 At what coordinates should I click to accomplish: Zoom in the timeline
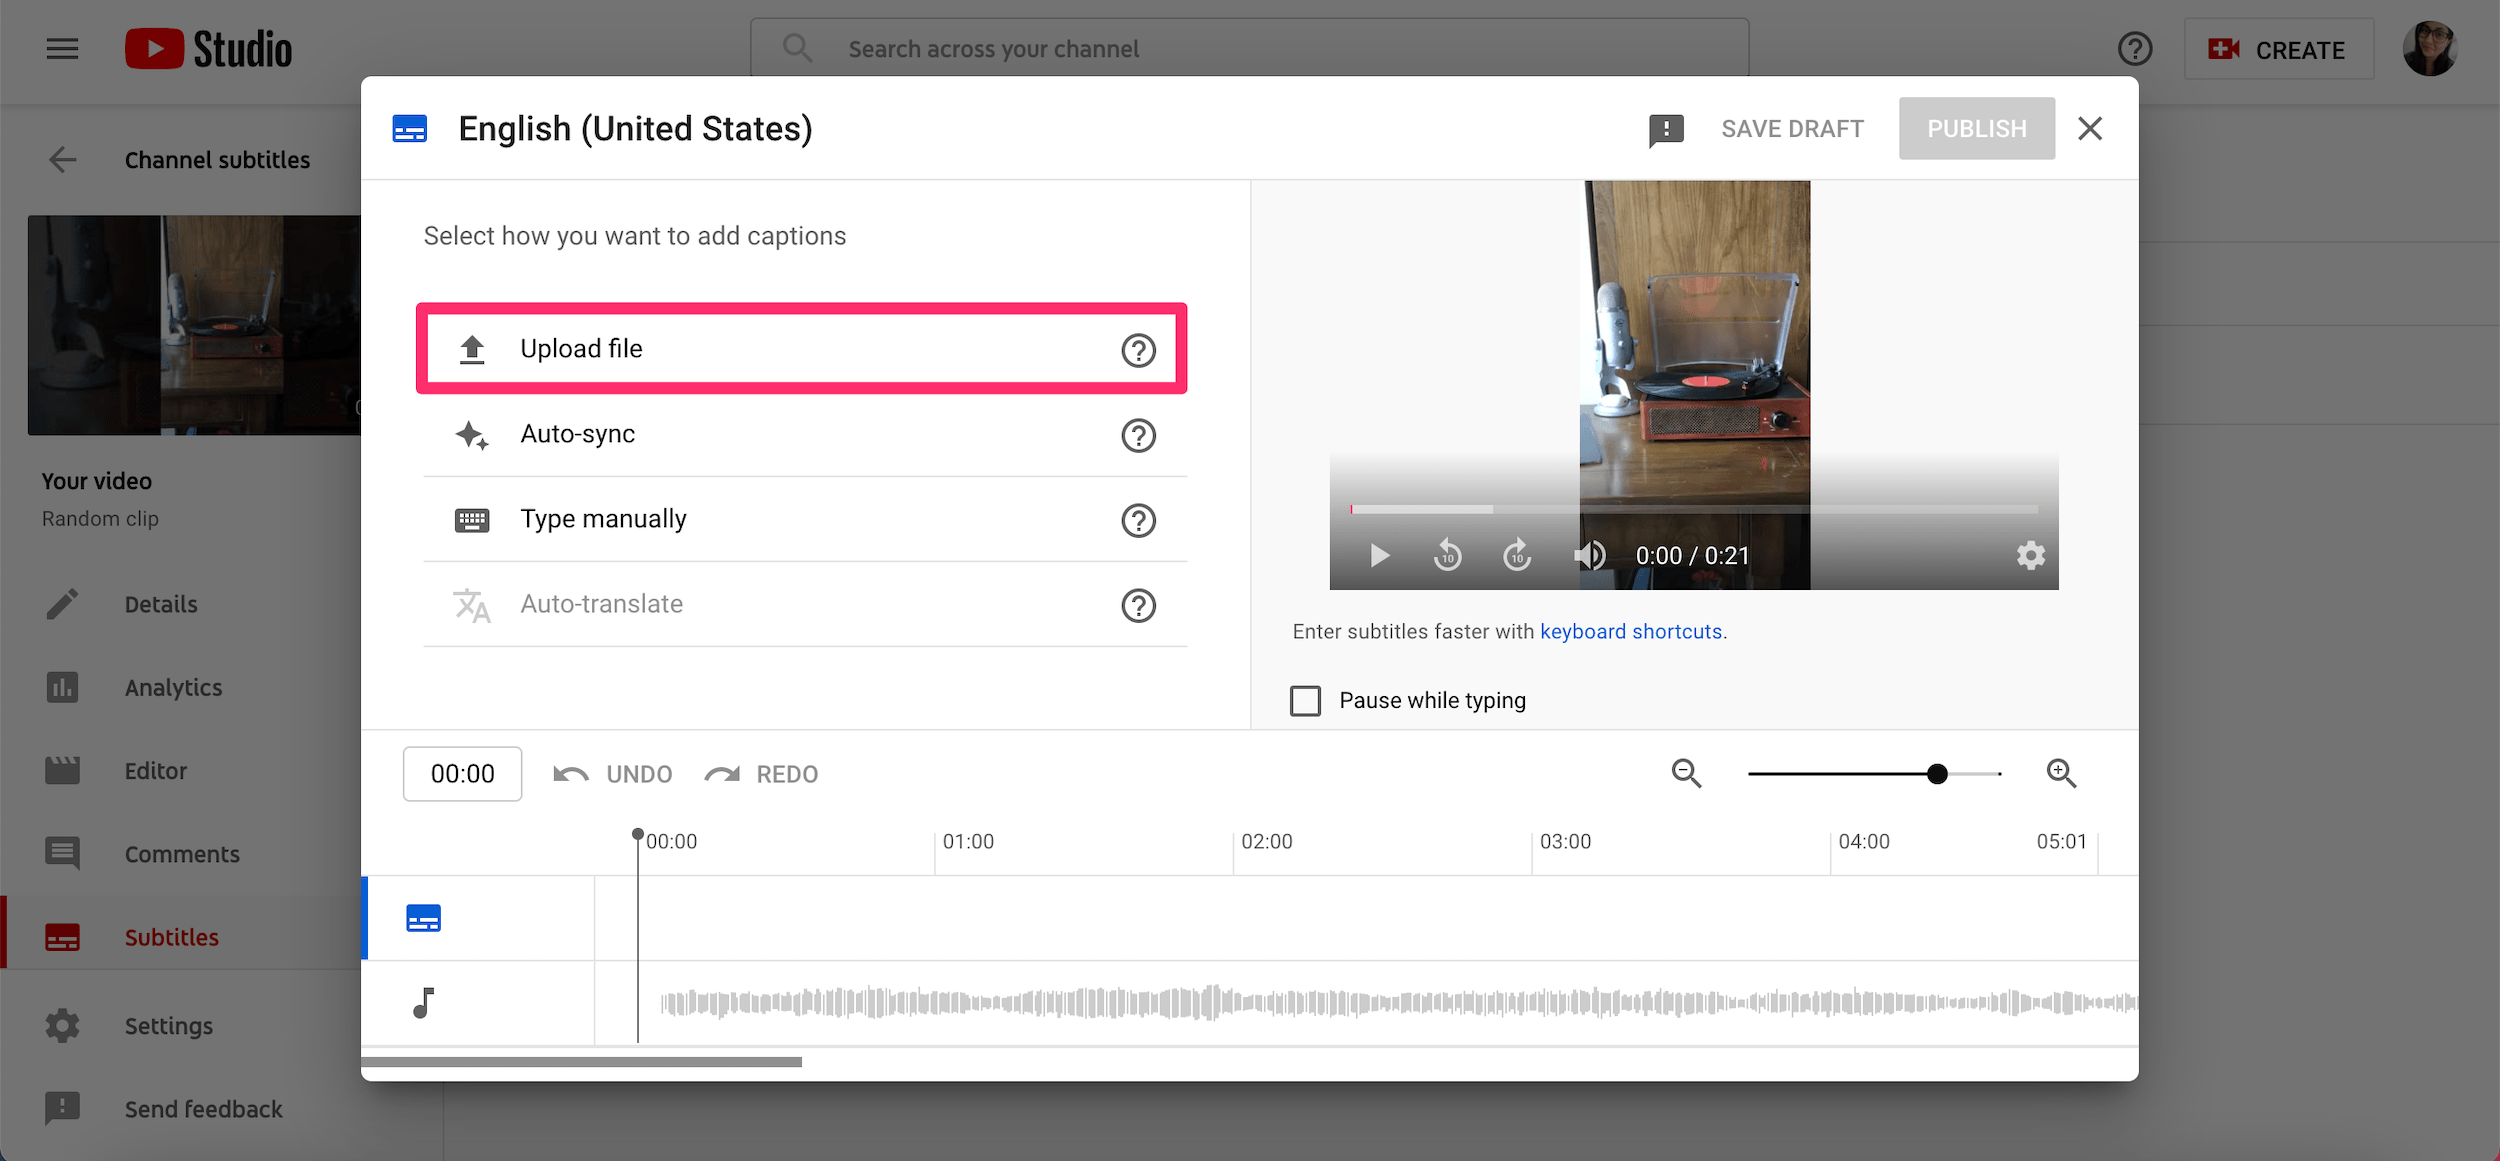[x=2061, y=773]
